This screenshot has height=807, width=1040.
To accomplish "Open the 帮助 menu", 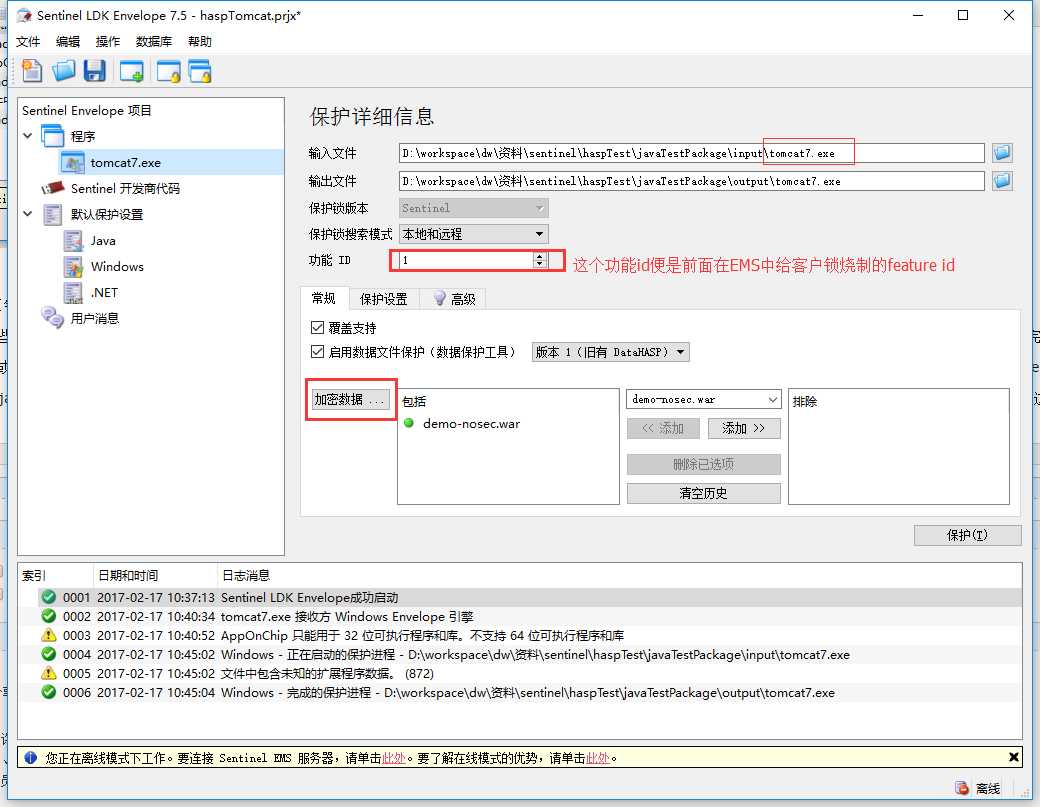I will 200,42.
